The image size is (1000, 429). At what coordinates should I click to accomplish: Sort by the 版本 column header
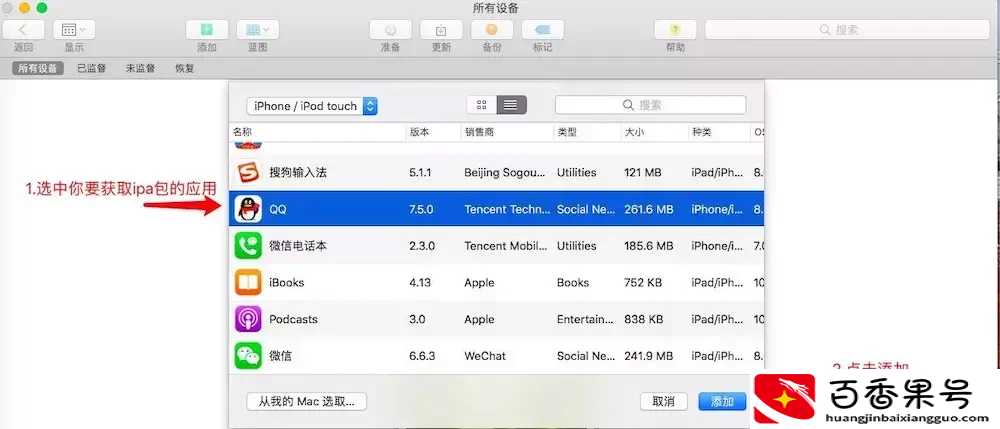[420, 132]
